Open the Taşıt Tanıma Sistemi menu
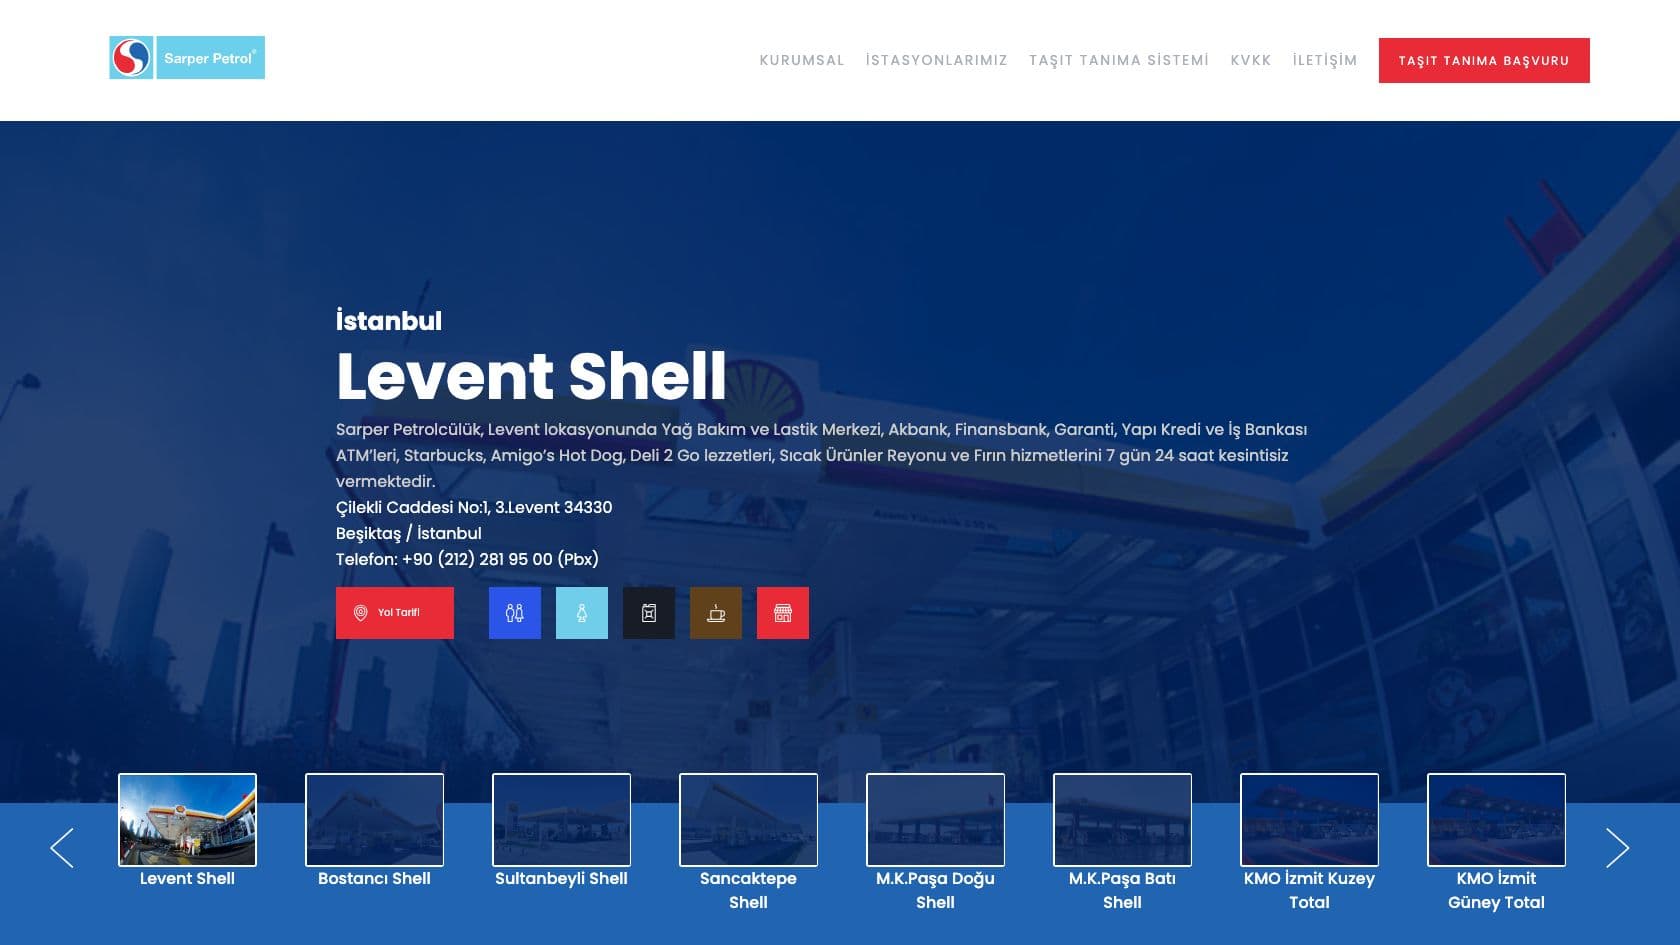Viewport: 1680px width, 945px height. [1119, 60]
